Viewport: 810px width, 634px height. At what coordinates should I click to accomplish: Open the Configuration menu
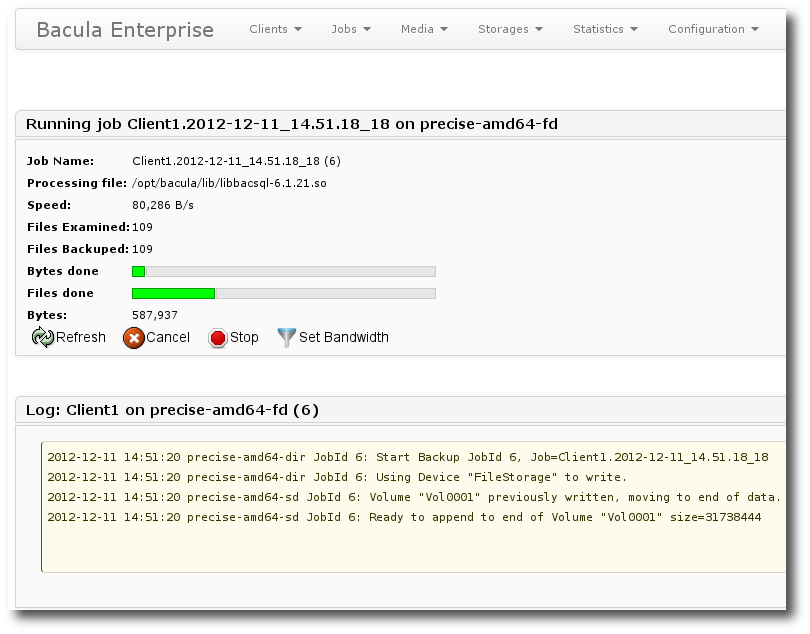click(x=713, y=29)
